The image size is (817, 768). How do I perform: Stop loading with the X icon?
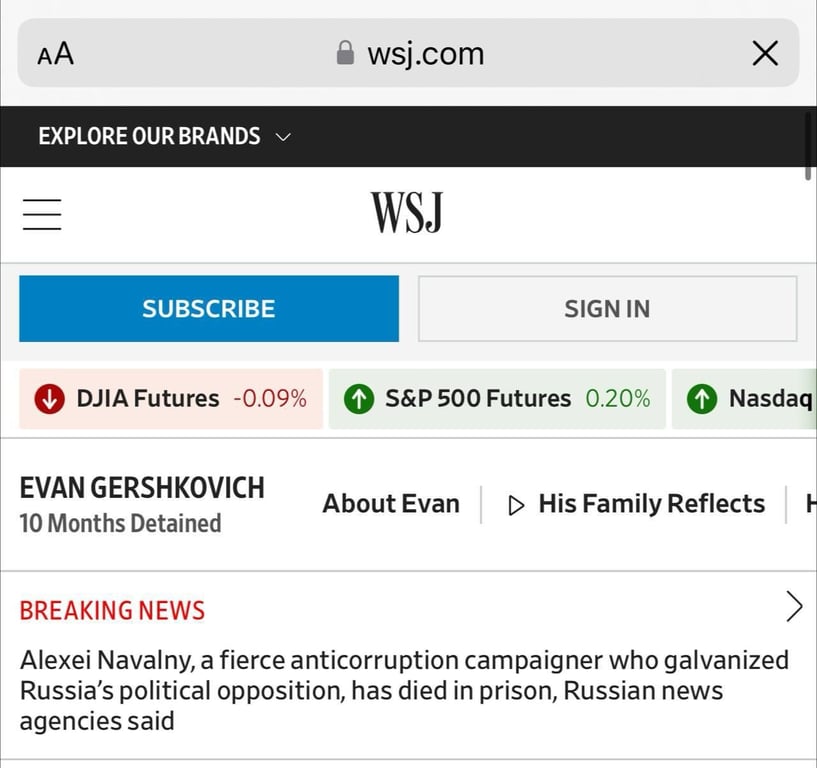pyautogui.click(x=765, y=53)
